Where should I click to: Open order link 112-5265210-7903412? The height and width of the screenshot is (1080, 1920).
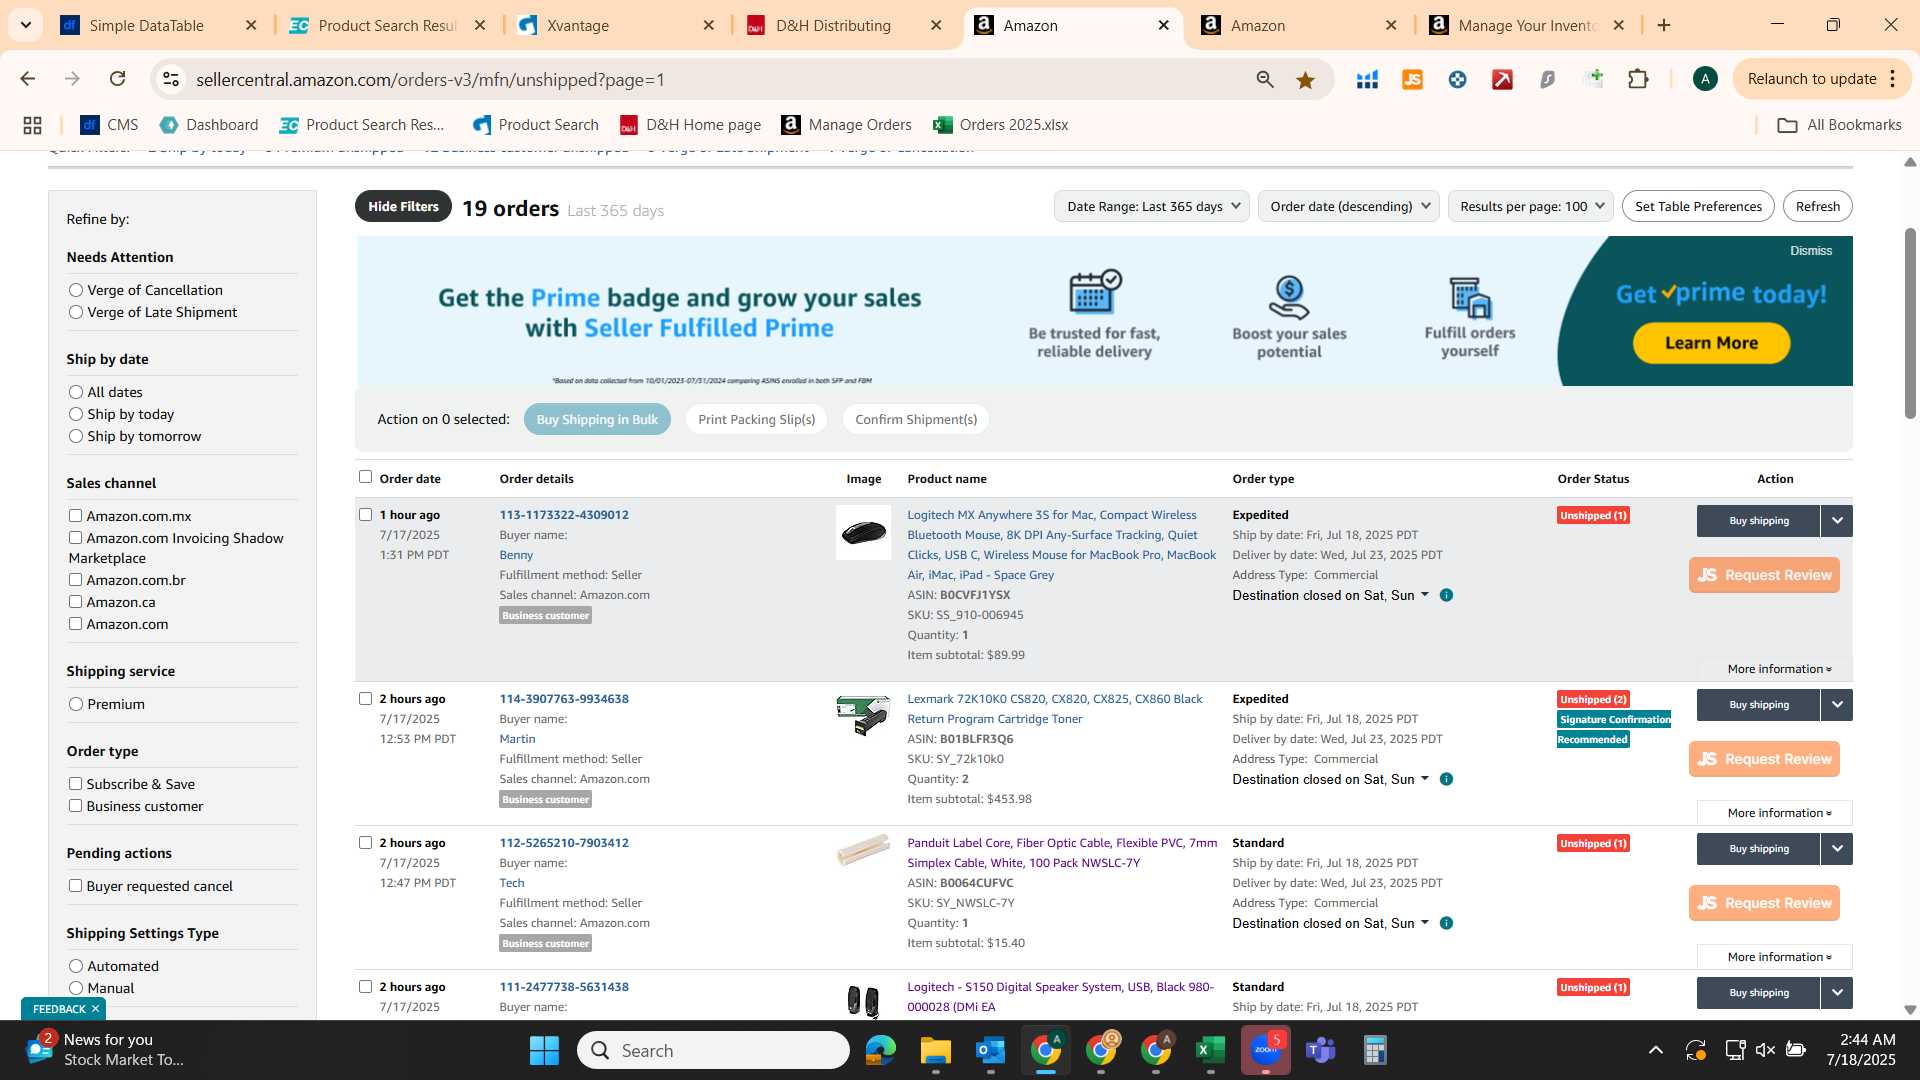(x=564, y=843)
